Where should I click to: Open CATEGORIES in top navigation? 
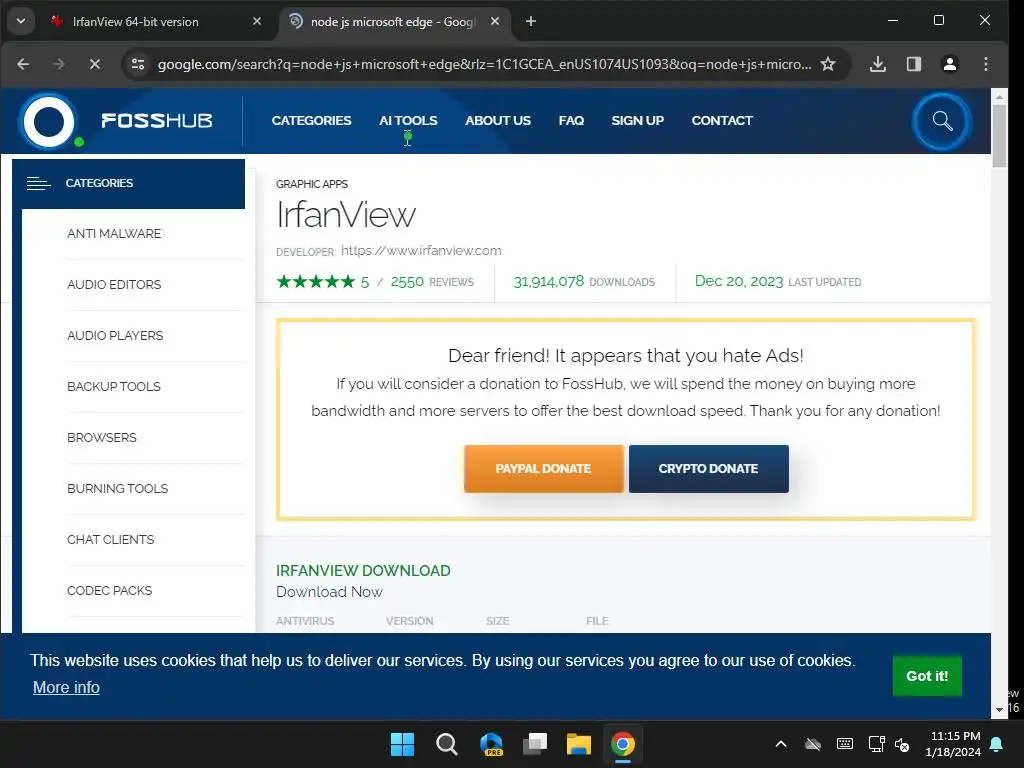pyautogui.click(x=312, y=121)
